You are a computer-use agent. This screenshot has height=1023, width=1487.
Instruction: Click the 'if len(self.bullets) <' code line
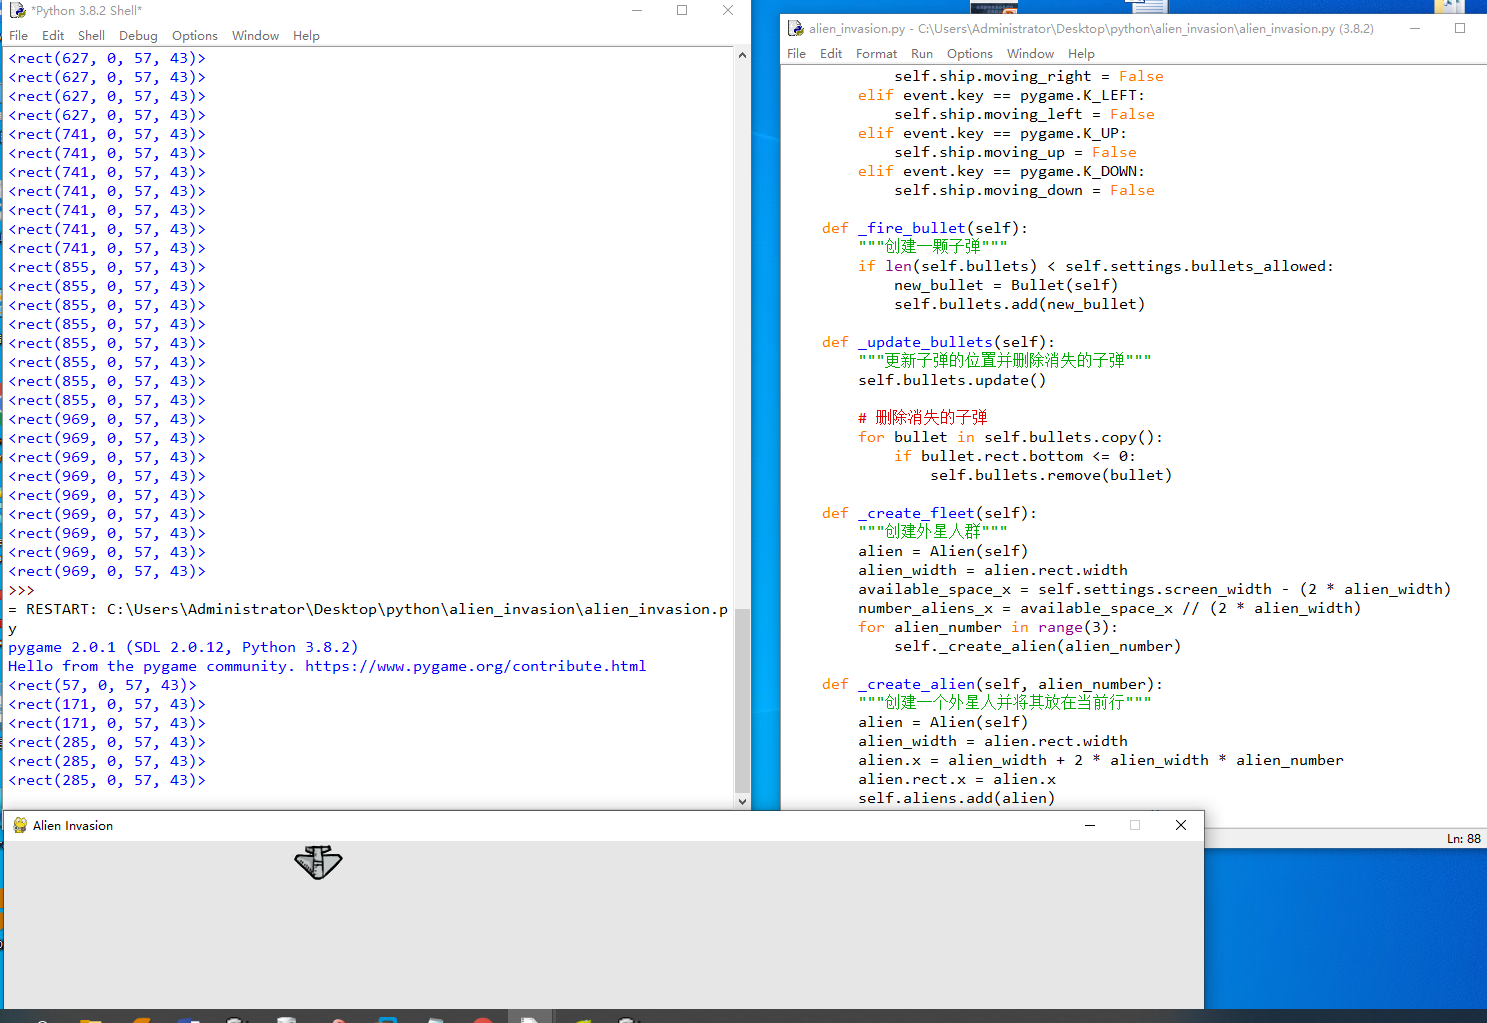click(1096, 266)
